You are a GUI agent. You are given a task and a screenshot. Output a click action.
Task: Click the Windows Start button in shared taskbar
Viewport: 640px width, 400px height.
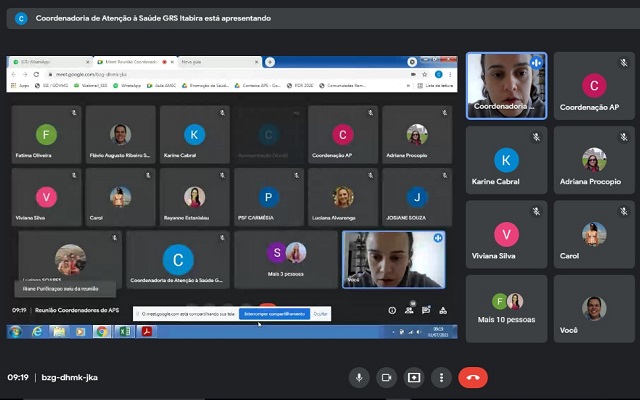(16, 332)
